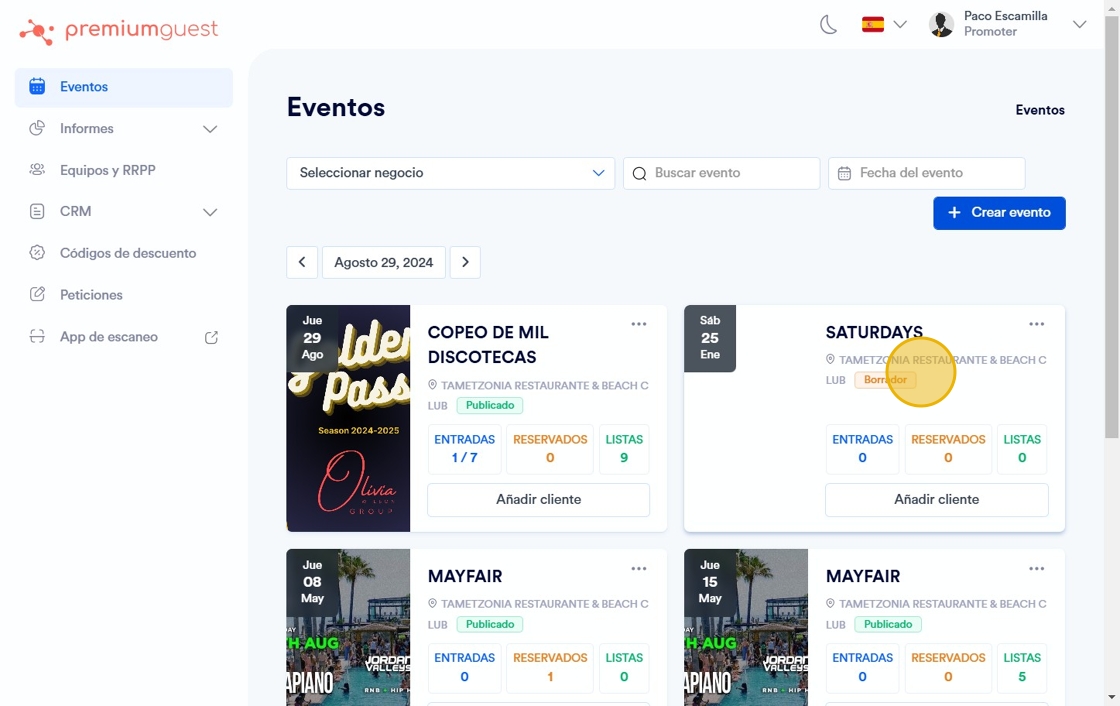Viewport: 1120px width, 706px height.
Task: Click the Peticiones edit icon
Action: click(x=37, y=294)
